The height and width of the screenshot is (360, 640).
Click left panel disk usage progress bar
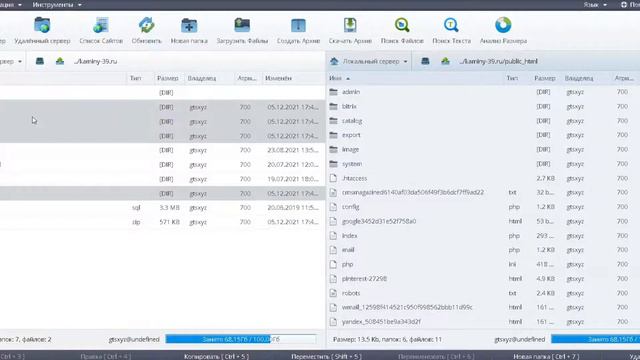coord(241,339)
